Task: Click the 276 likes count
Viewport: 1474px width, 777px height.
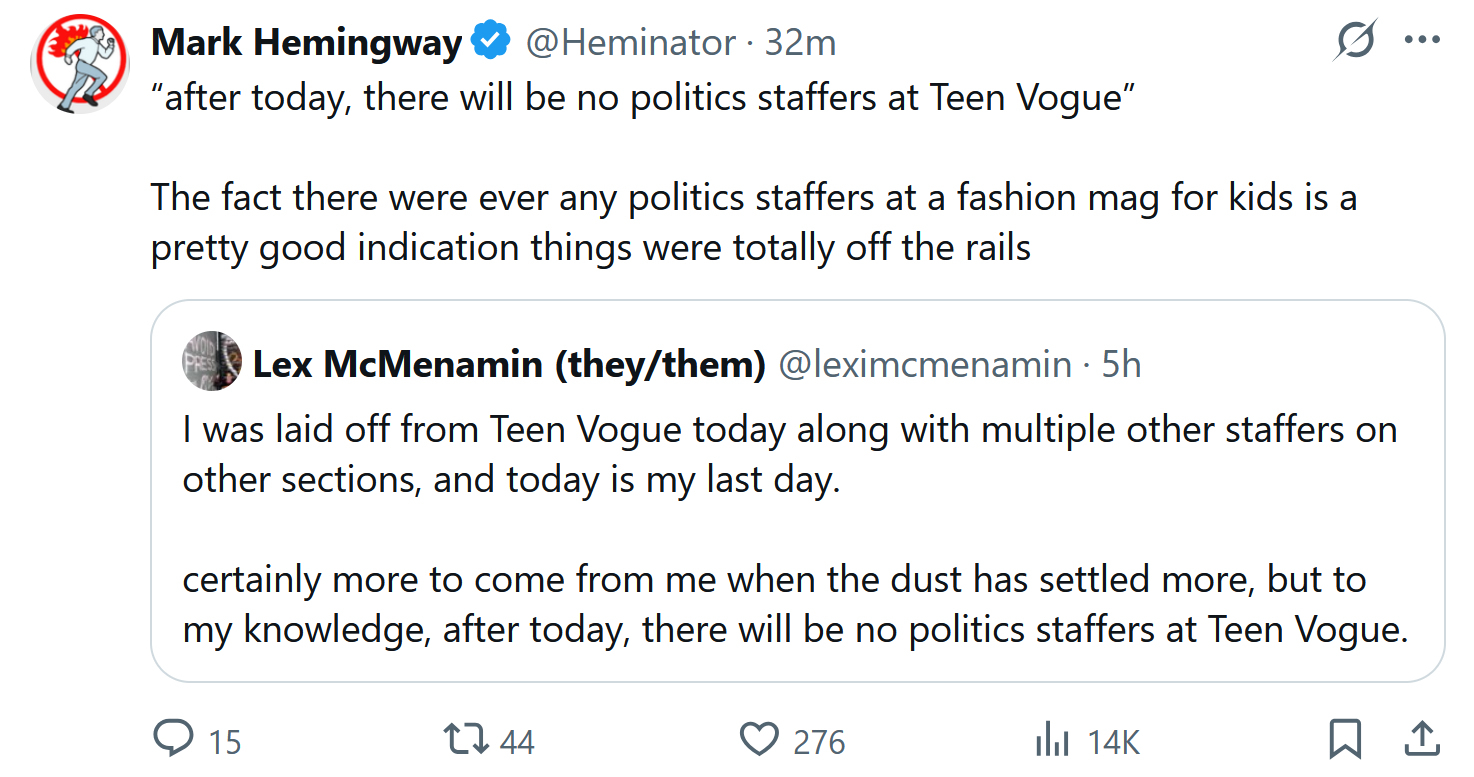Action: 819,742
